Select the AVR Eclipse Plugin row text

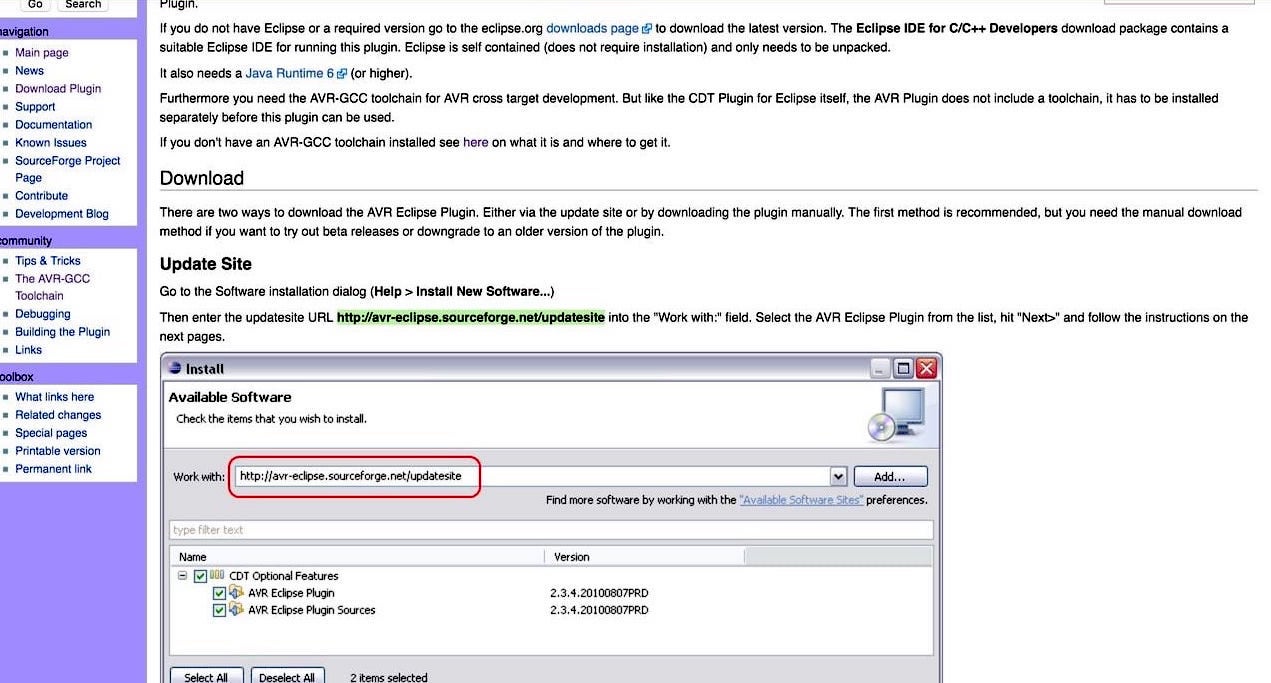(291, 593)
